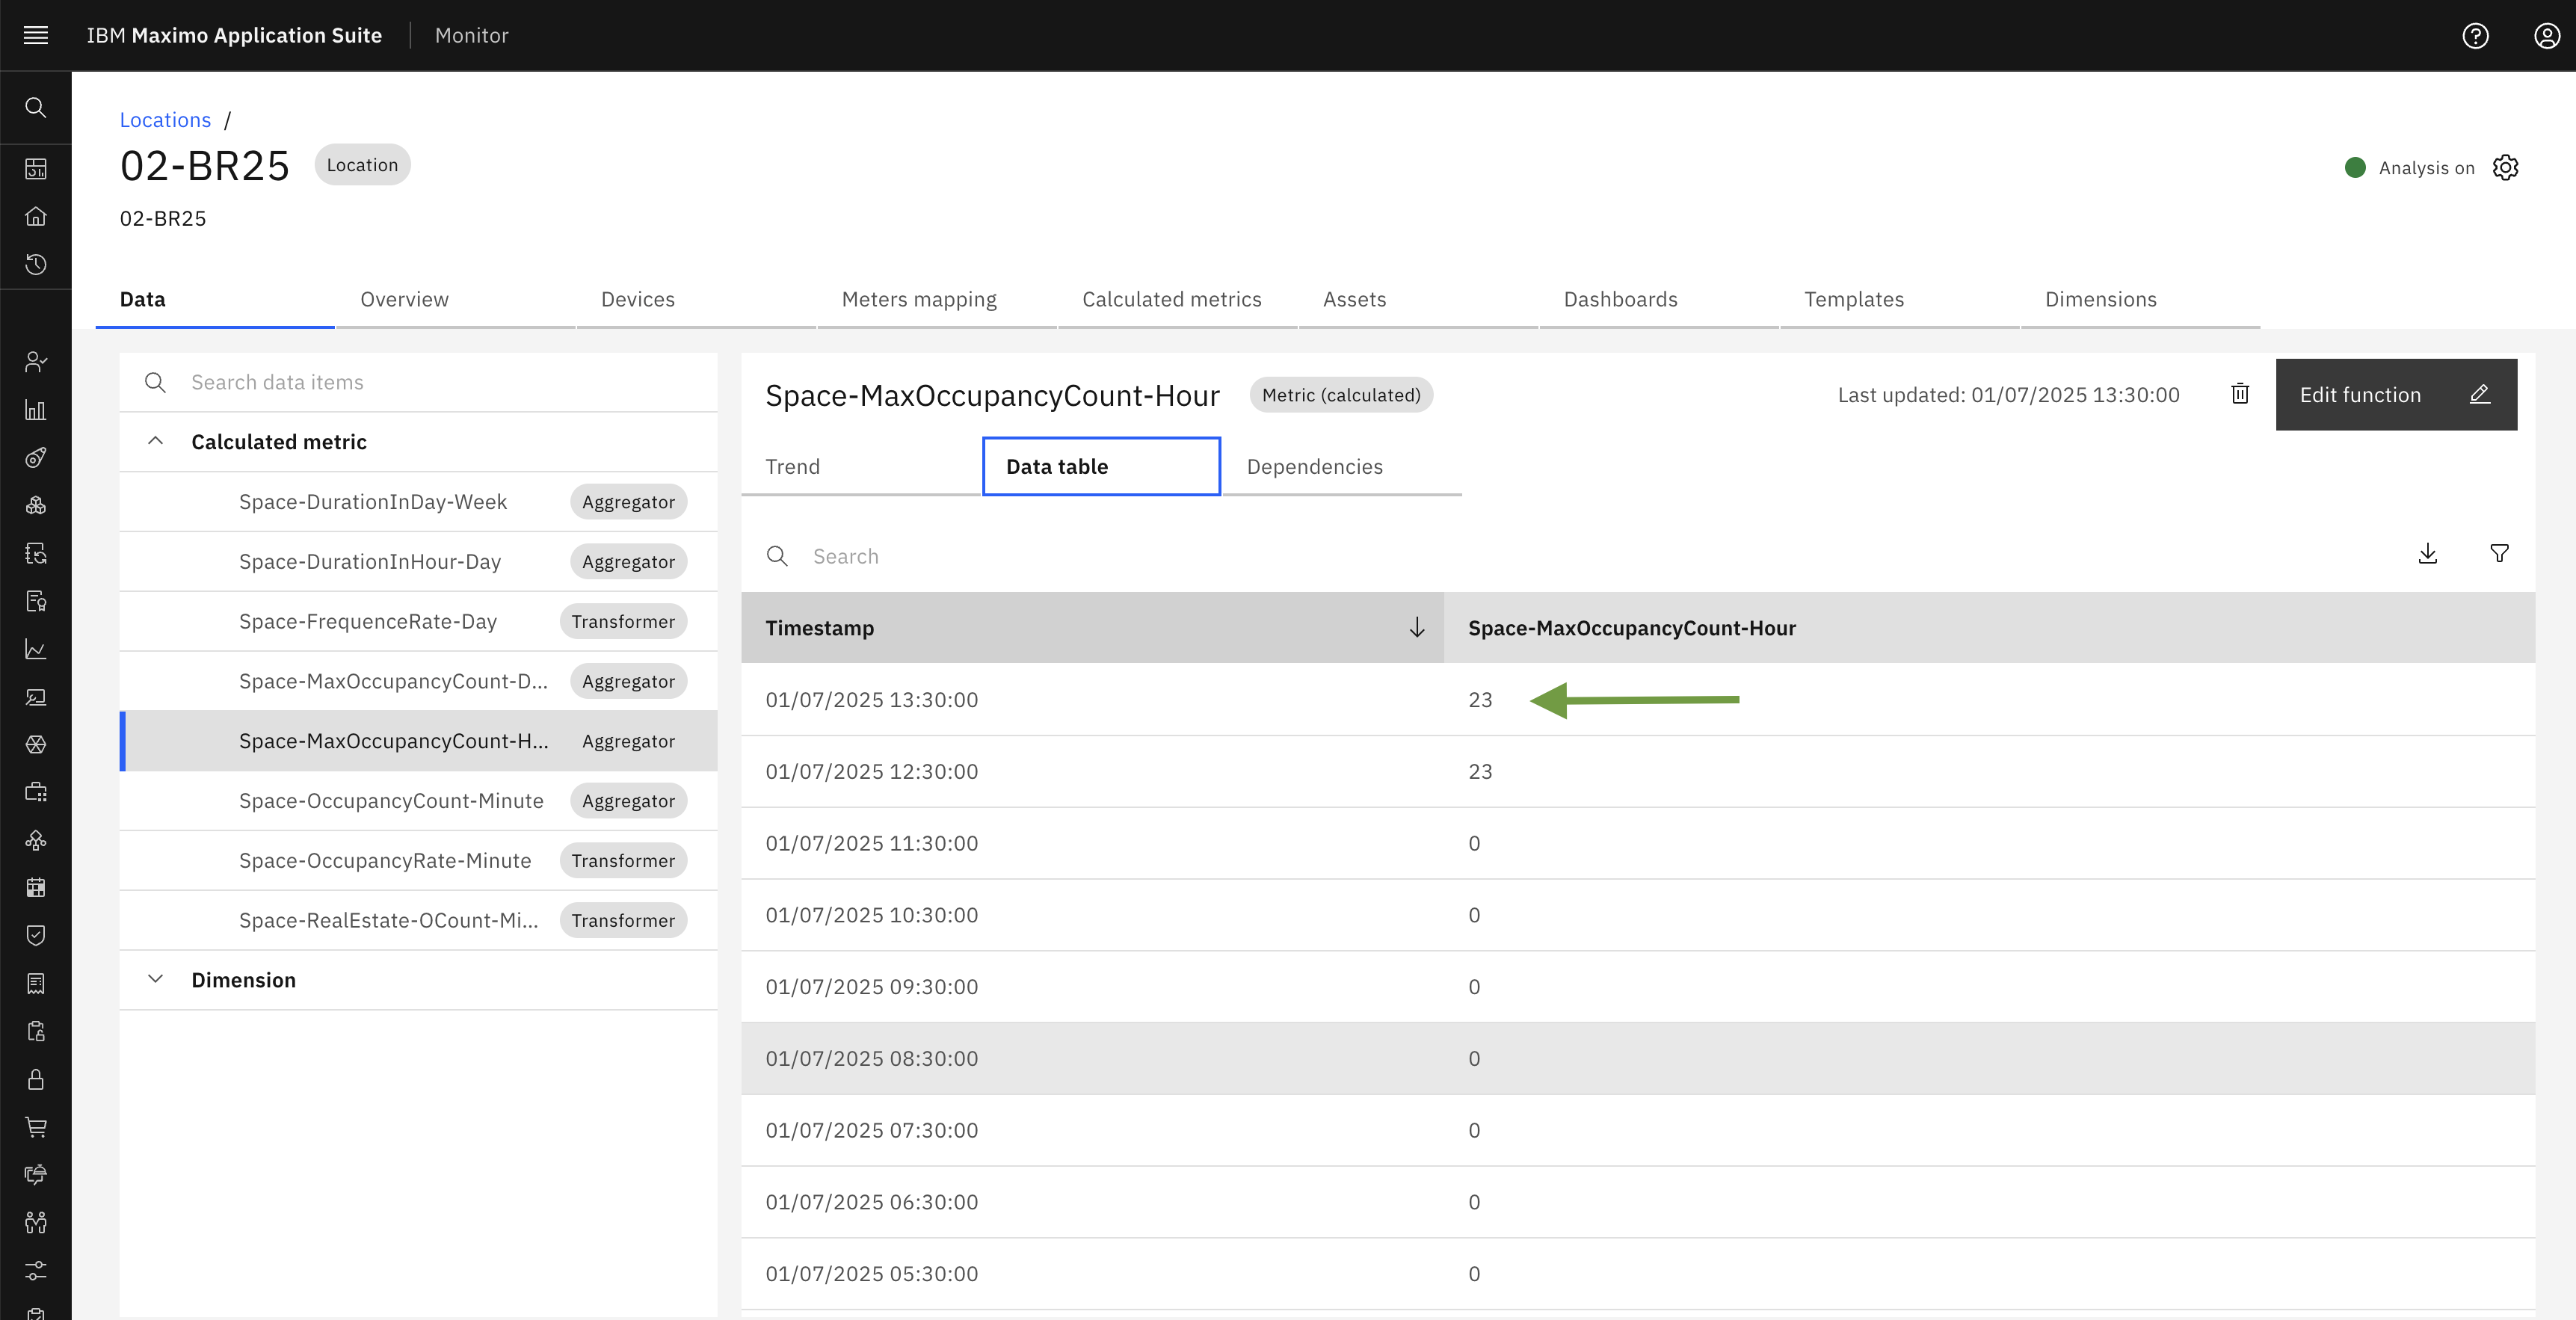Viewport: 2576px width, 1320px height.
Task: Click the briefcase sidebar icon
Action: (x=36, y=792)
